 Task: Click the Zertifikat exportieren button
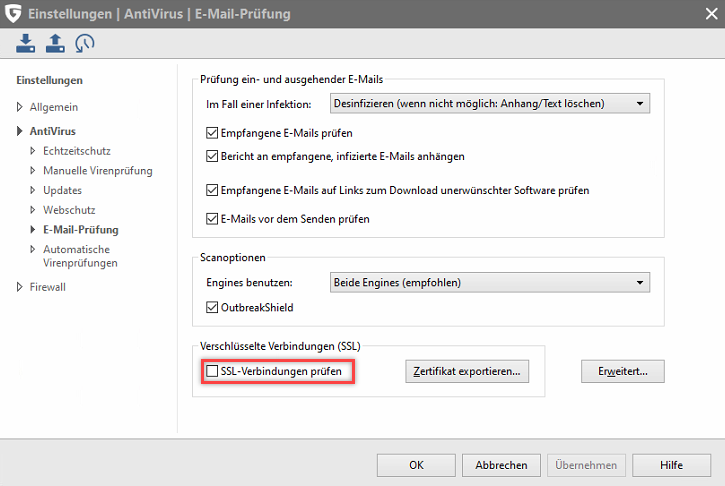[x=467, y=371]
